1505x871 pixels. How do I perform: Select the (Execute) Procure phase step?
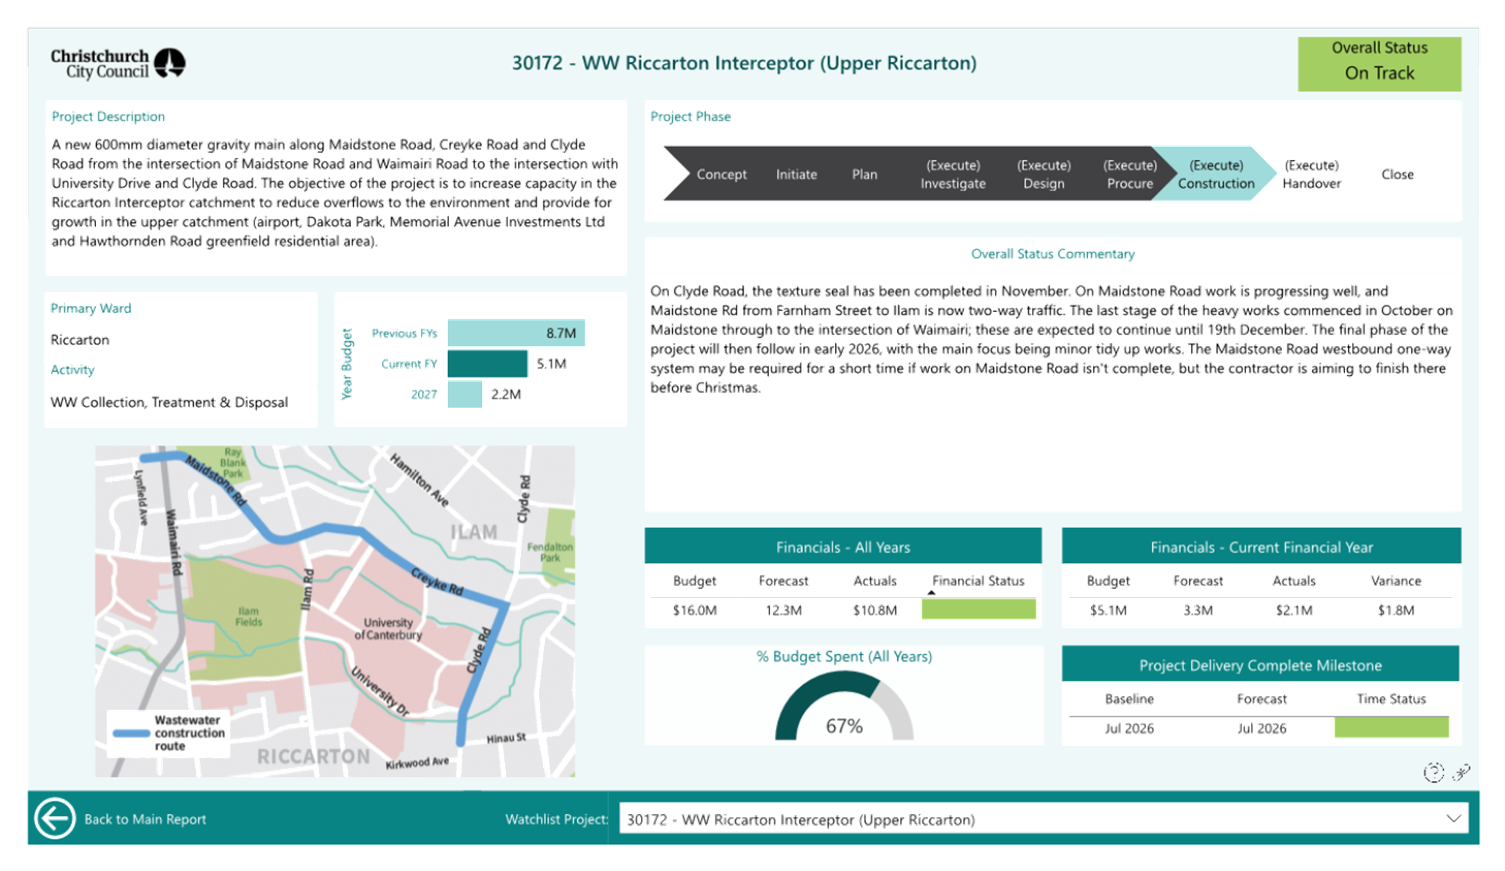coord(1129,174)
